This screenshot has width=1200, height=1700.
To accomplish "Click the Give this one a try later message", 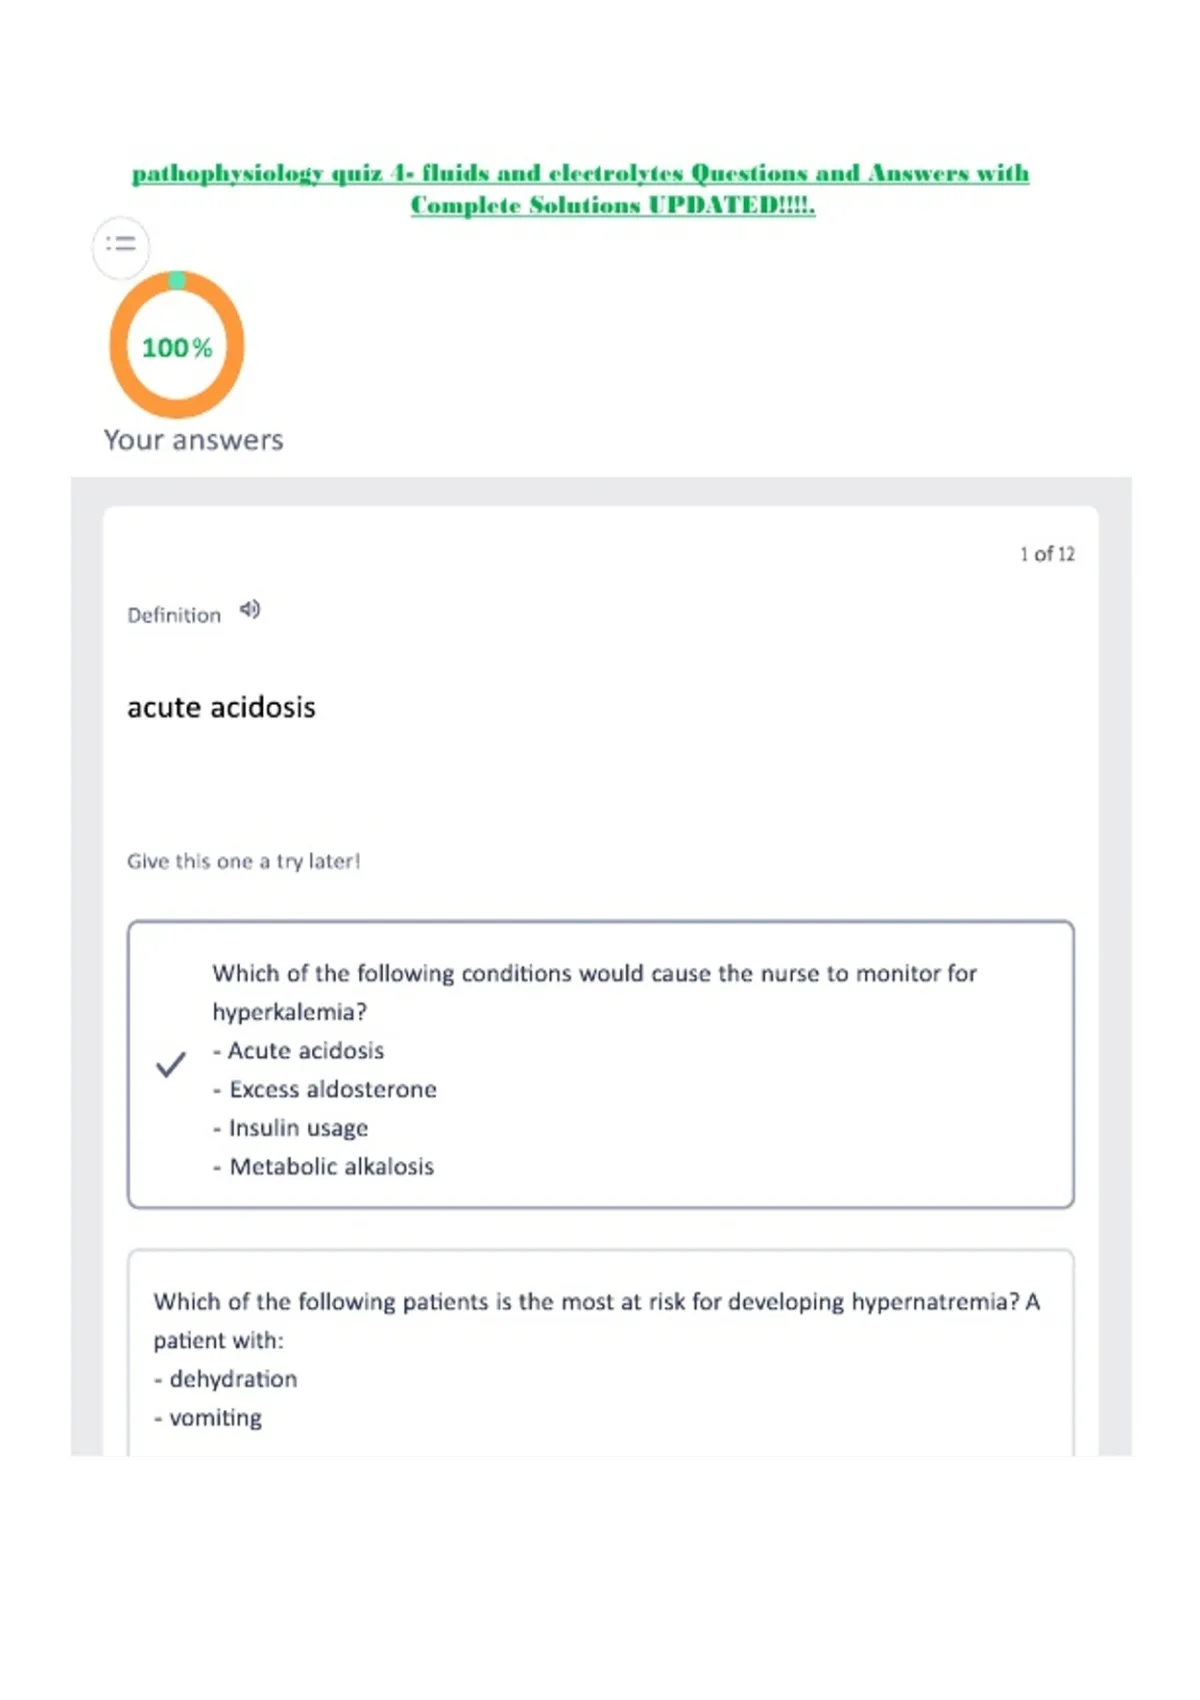I will click(x=243, y=861).
